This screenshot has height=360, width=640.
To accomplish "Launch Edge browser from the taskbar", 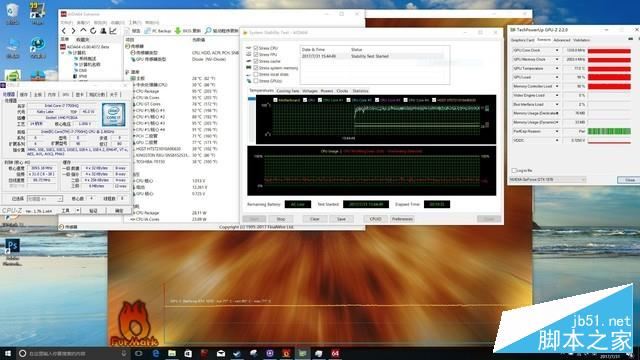I will (x=156, y=353).
